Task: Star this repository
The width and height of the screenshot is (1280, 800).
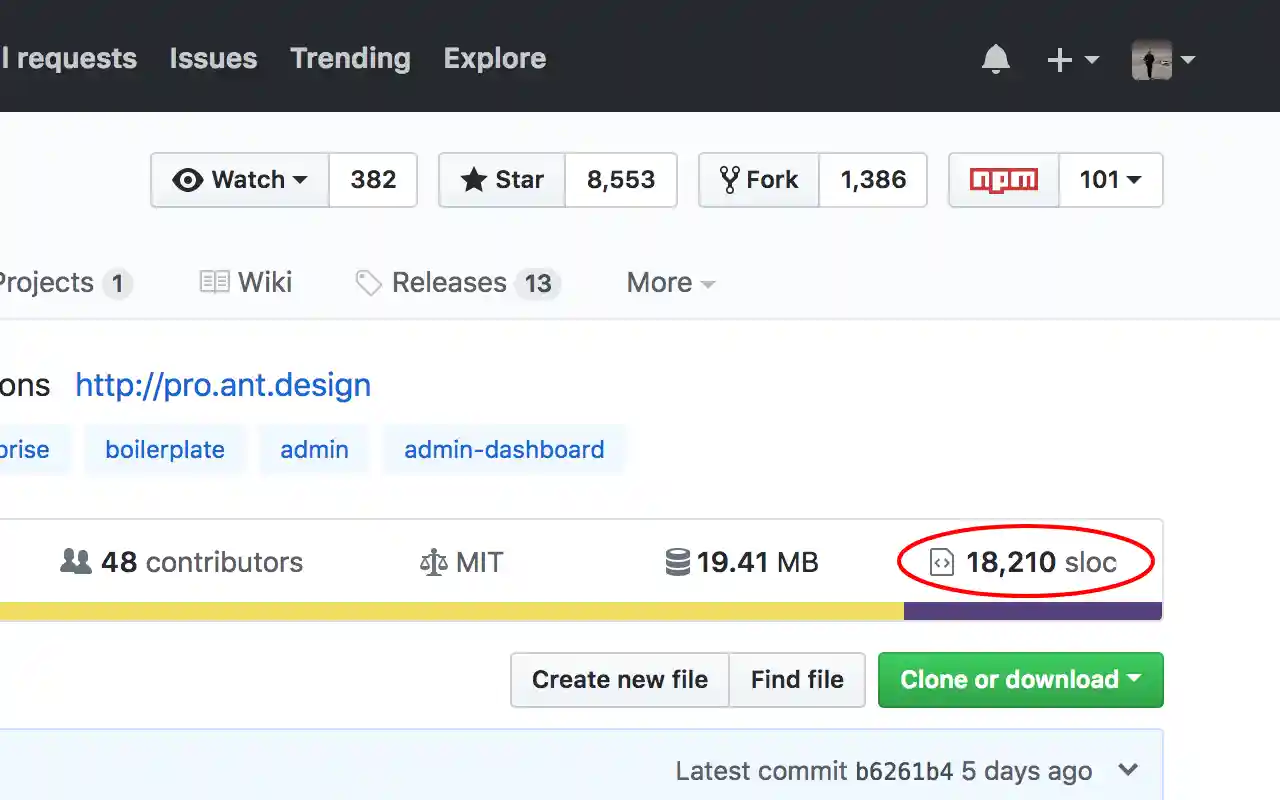Action: 502,180
